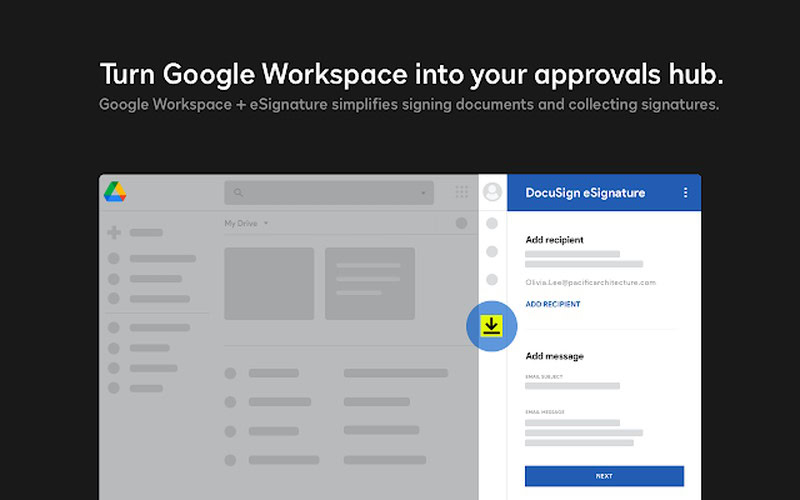This screenshot has height=500, width=800.
Task: Click the yellow DocuSign download icon
Action: click(491, 326)
